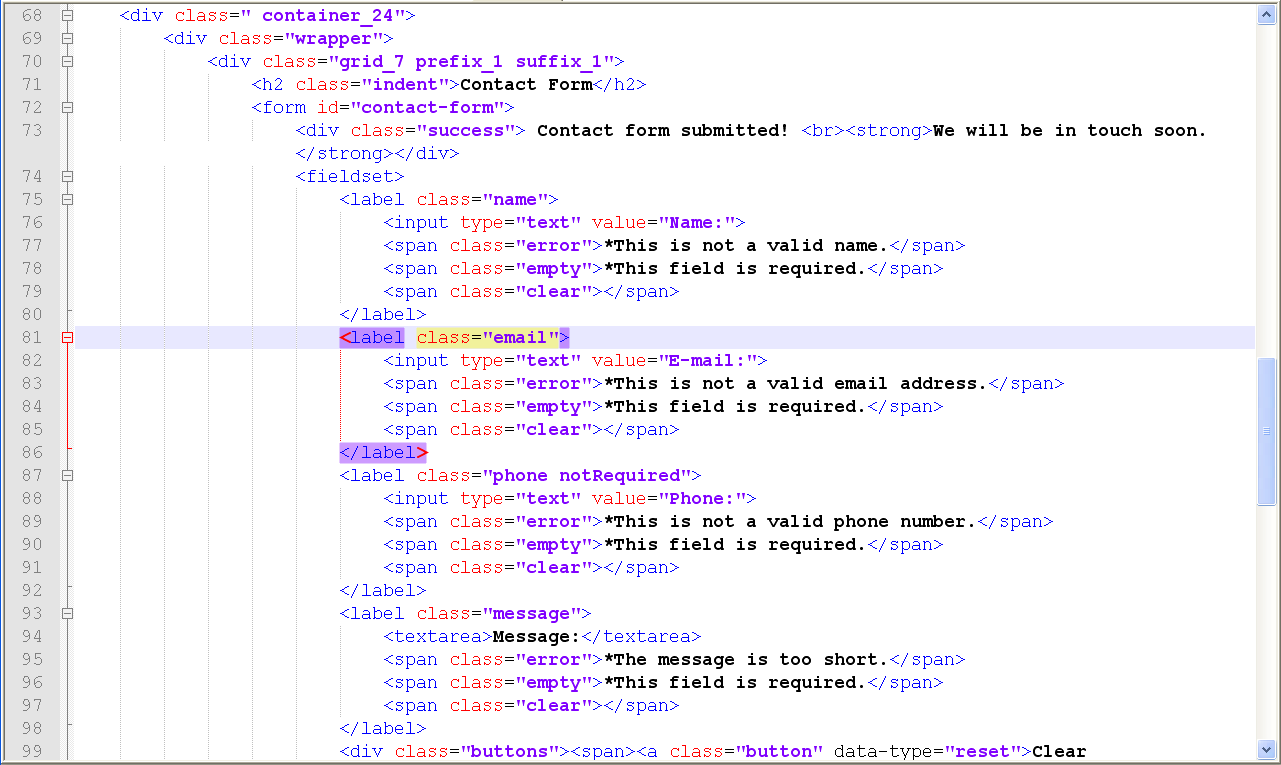This screenshot has height=765, width=1281.
Task: Collapse the container_24 div fold on line 68
Action: (67, 16)
